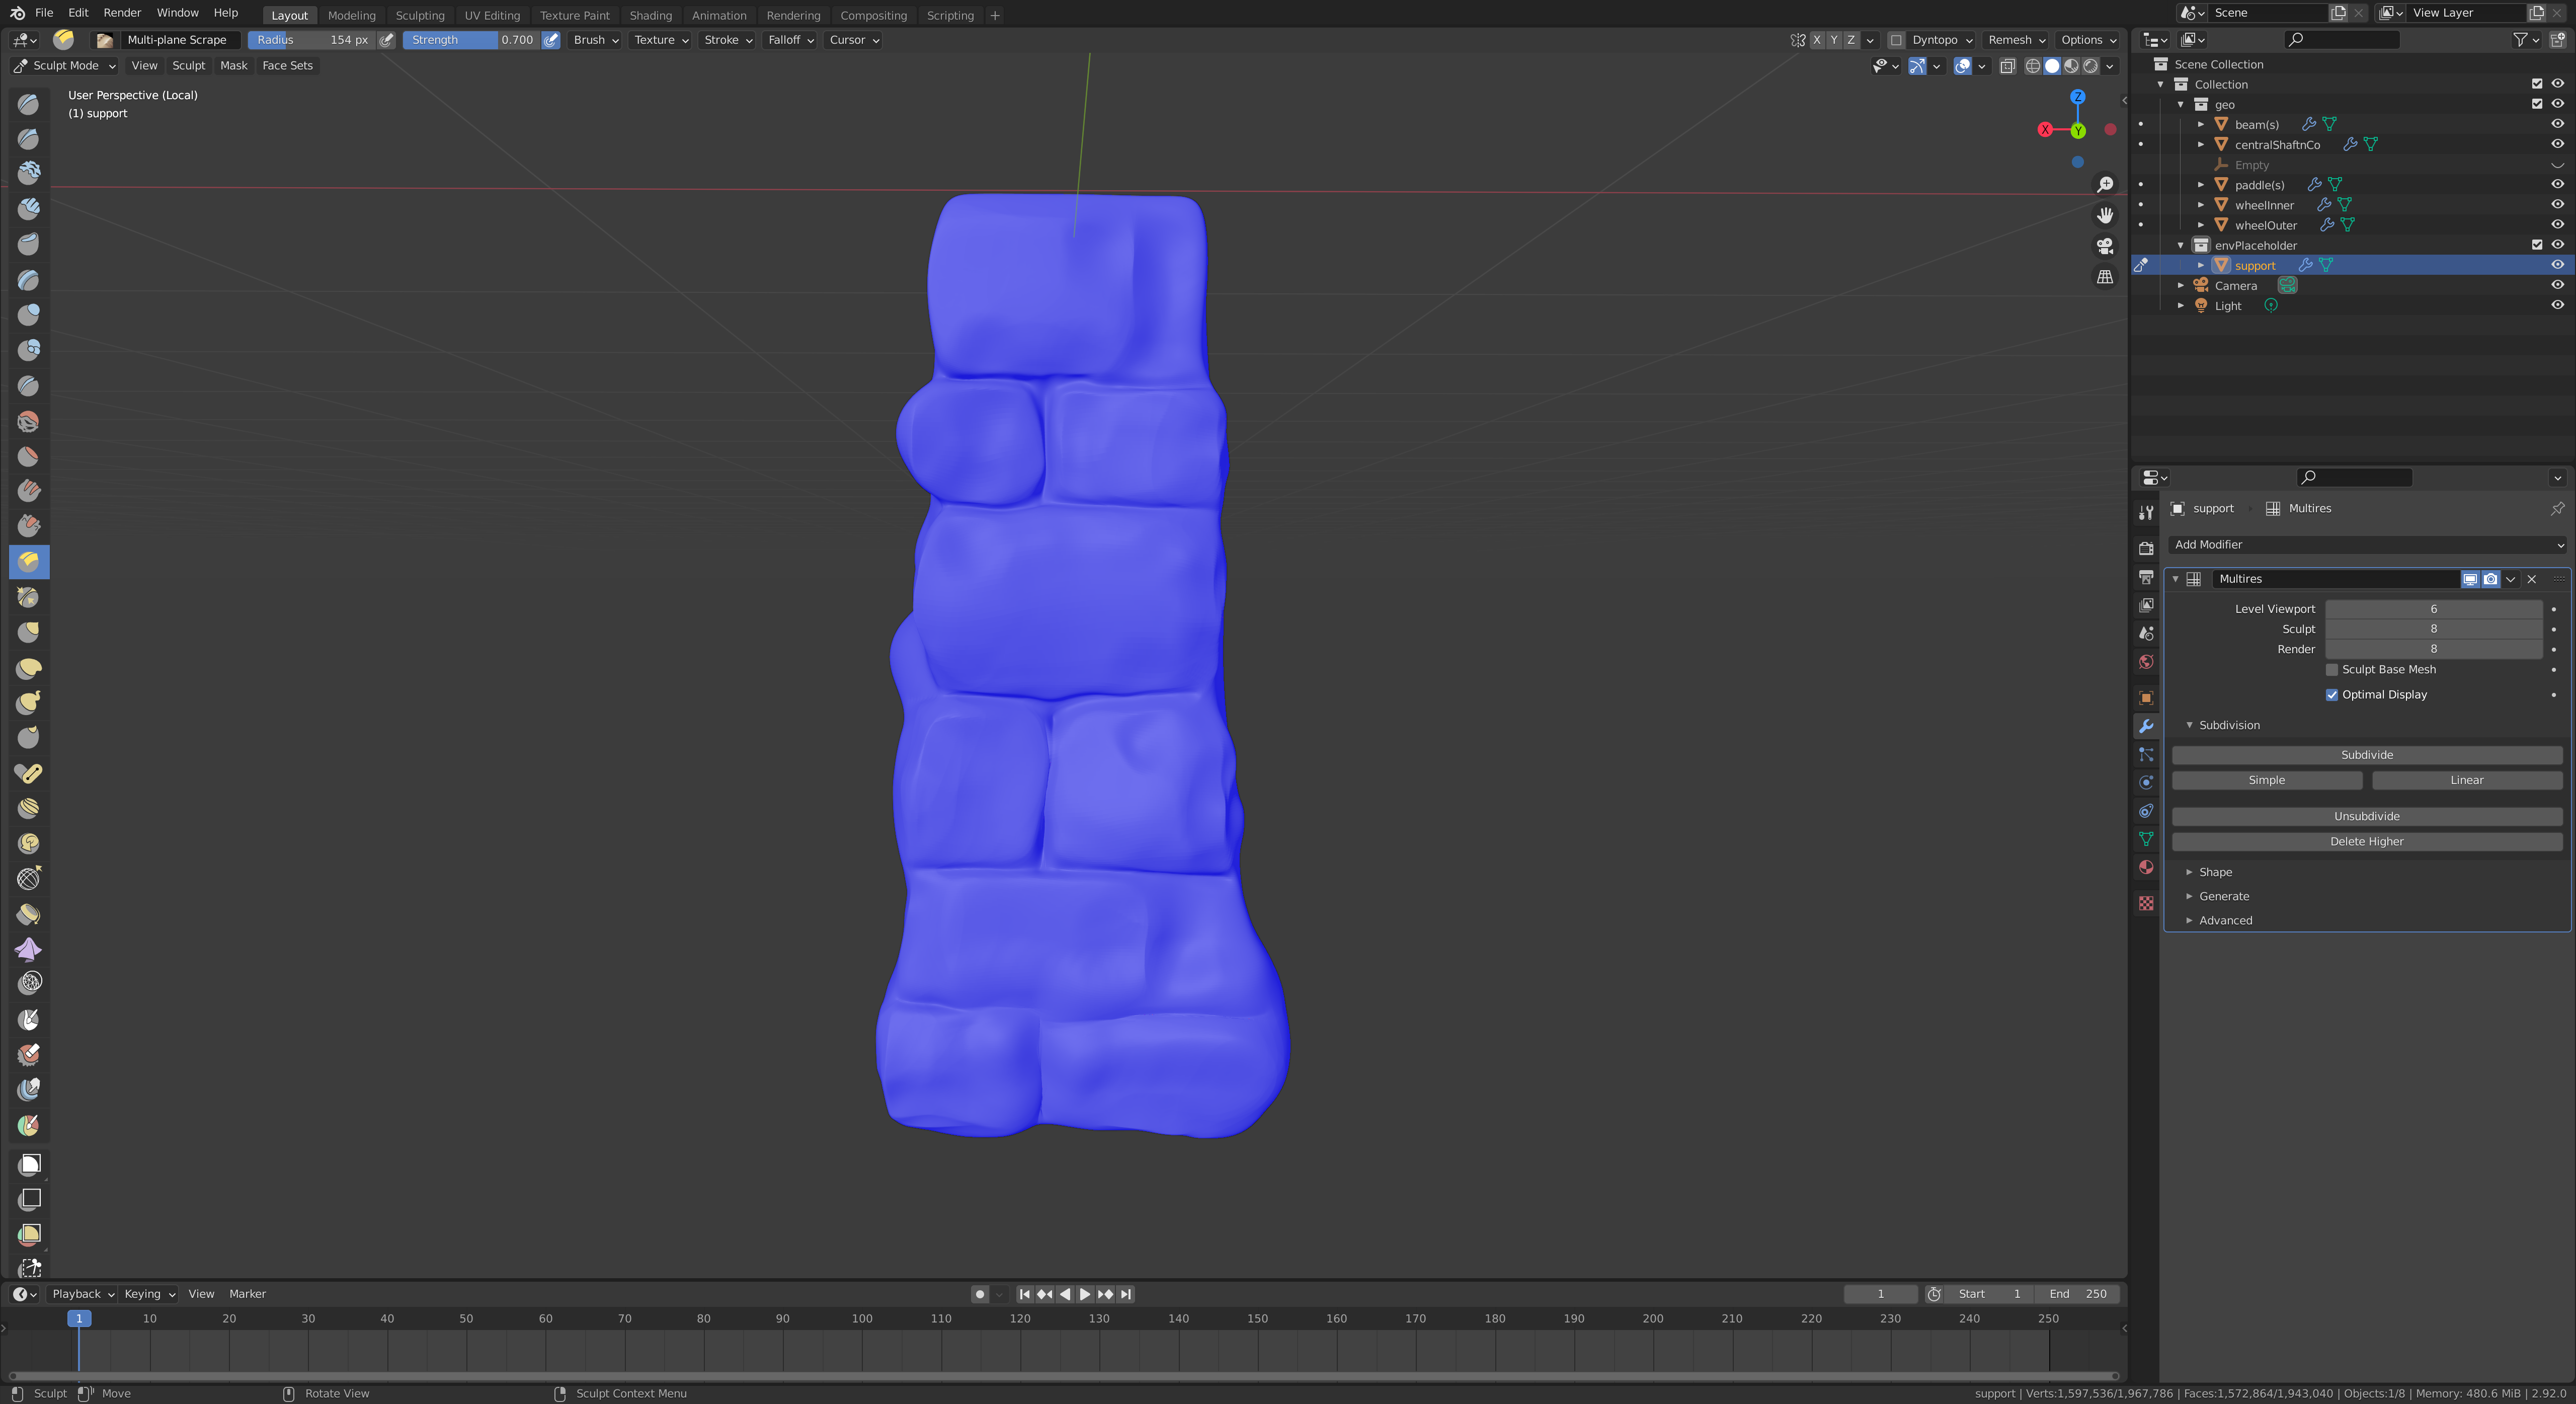Disable the Optimal Display checkbox
The image size is (2576, 1404).
tap(2332, 695)
